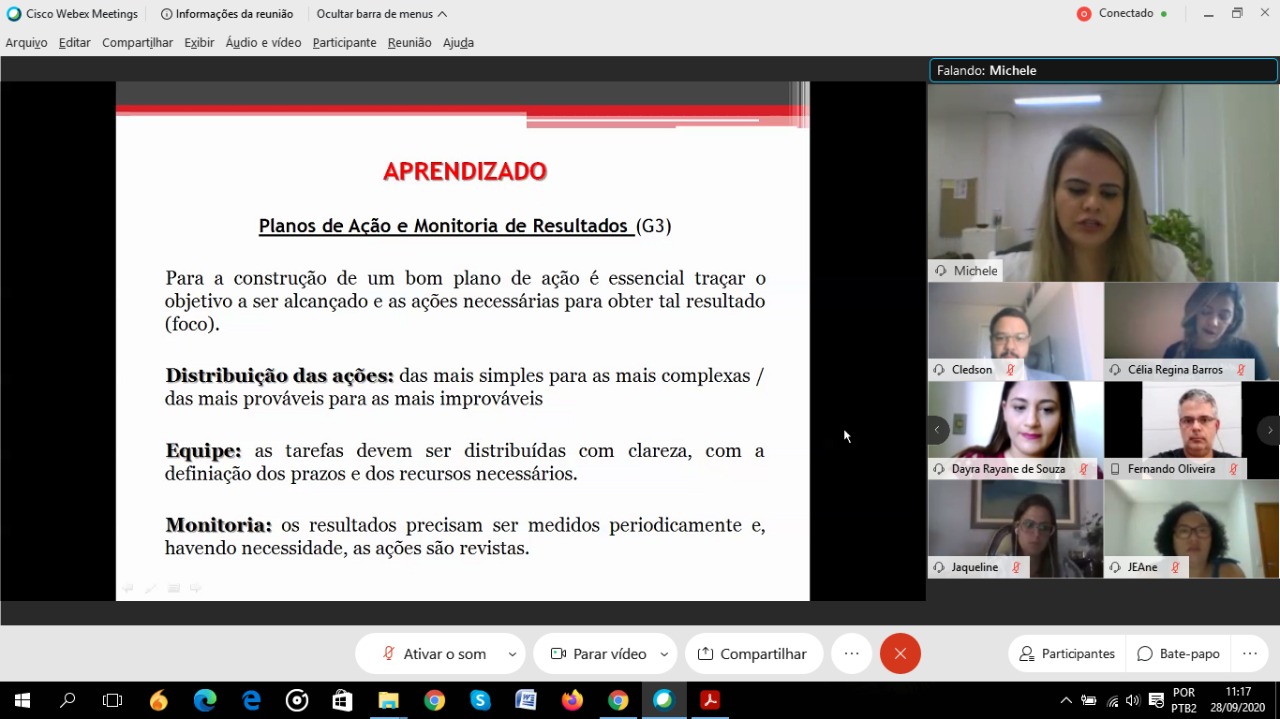1280x719 pixels.
Task: Open the system volume control
Action: [x=1132, y=700]
